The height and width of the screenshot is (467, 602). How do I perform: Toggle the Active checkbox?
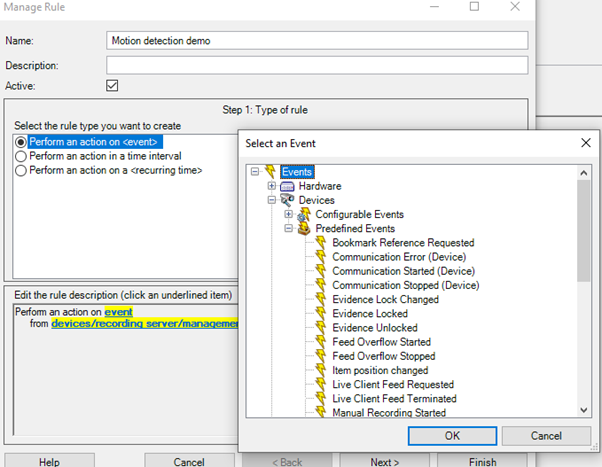click(112, 86)
